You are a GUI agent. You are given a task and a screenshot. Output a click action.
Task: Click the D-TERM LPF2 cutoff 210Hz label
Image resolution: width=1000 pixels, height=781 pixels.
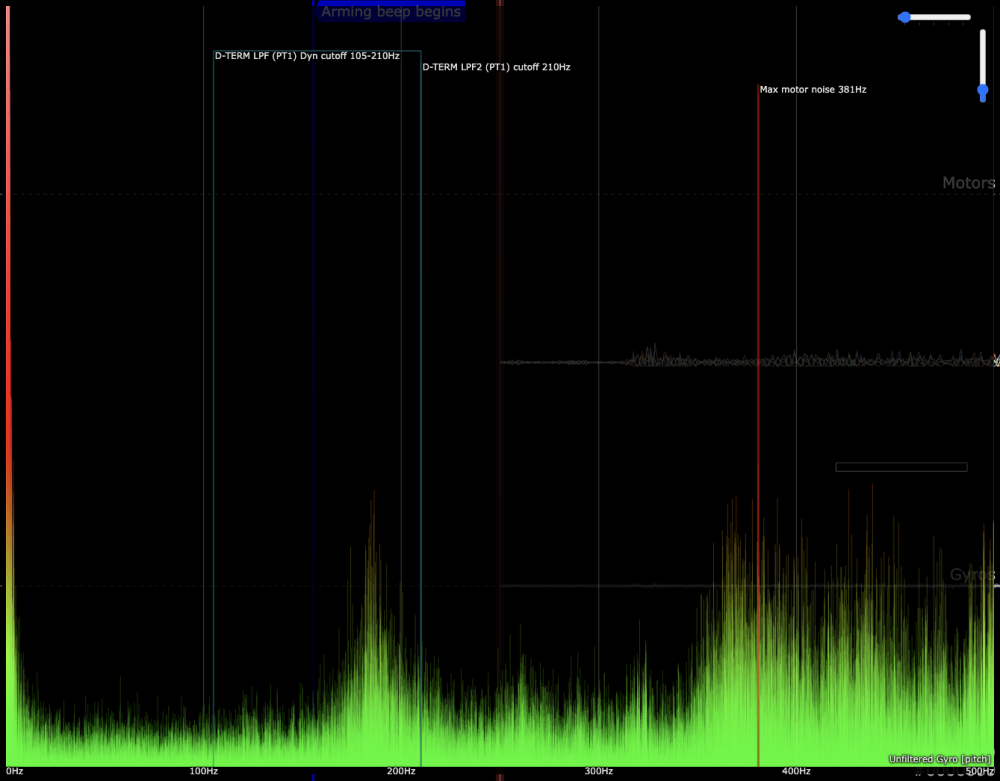pos(496,67)
